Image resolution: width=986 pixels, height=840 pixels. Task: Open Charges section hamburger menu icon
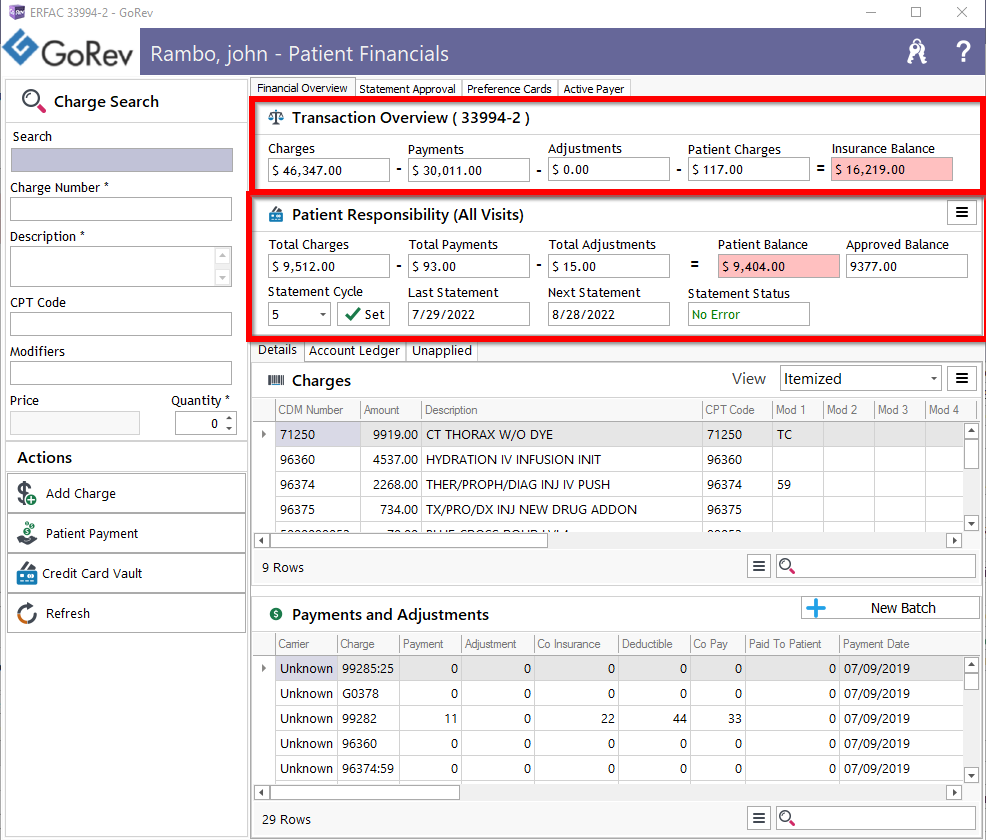tap(961, 378)
